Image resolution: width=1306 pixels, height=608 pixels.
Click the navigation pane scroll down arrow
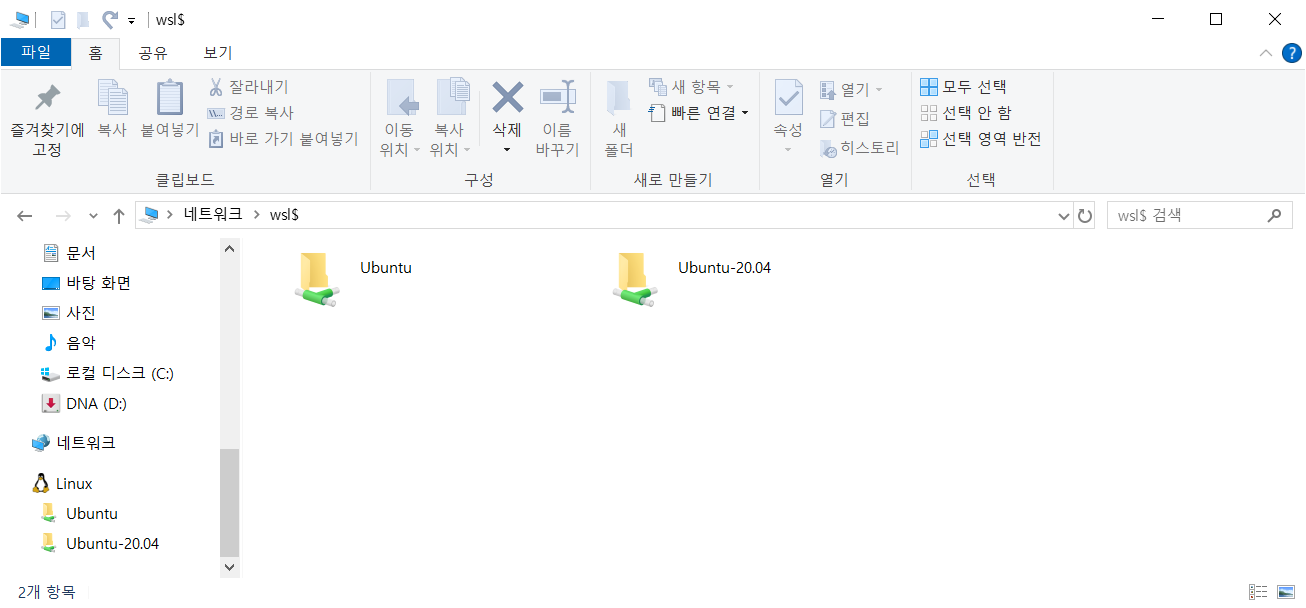click(x=230, y=567)
